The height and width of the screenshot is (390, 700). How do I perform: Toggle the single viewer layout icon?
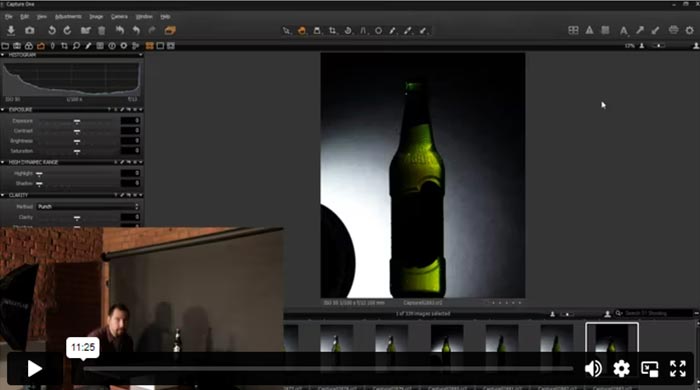click(160, 46)
